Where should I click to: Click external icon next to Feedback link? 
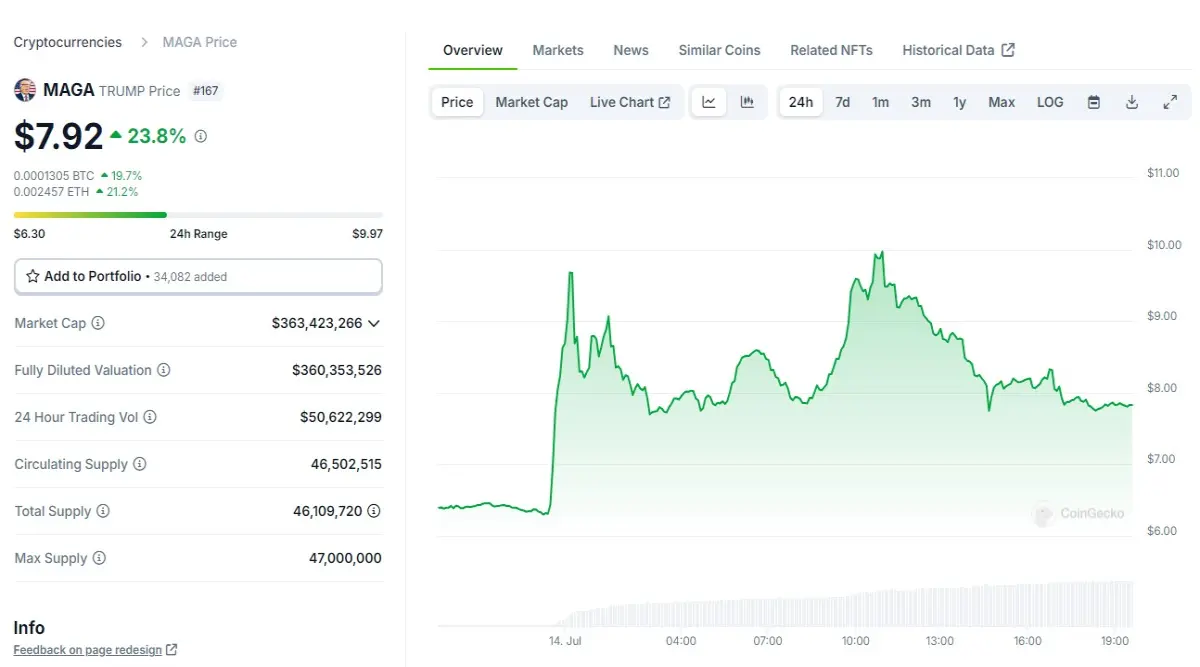pyautogui.click(x=172, y=650)
